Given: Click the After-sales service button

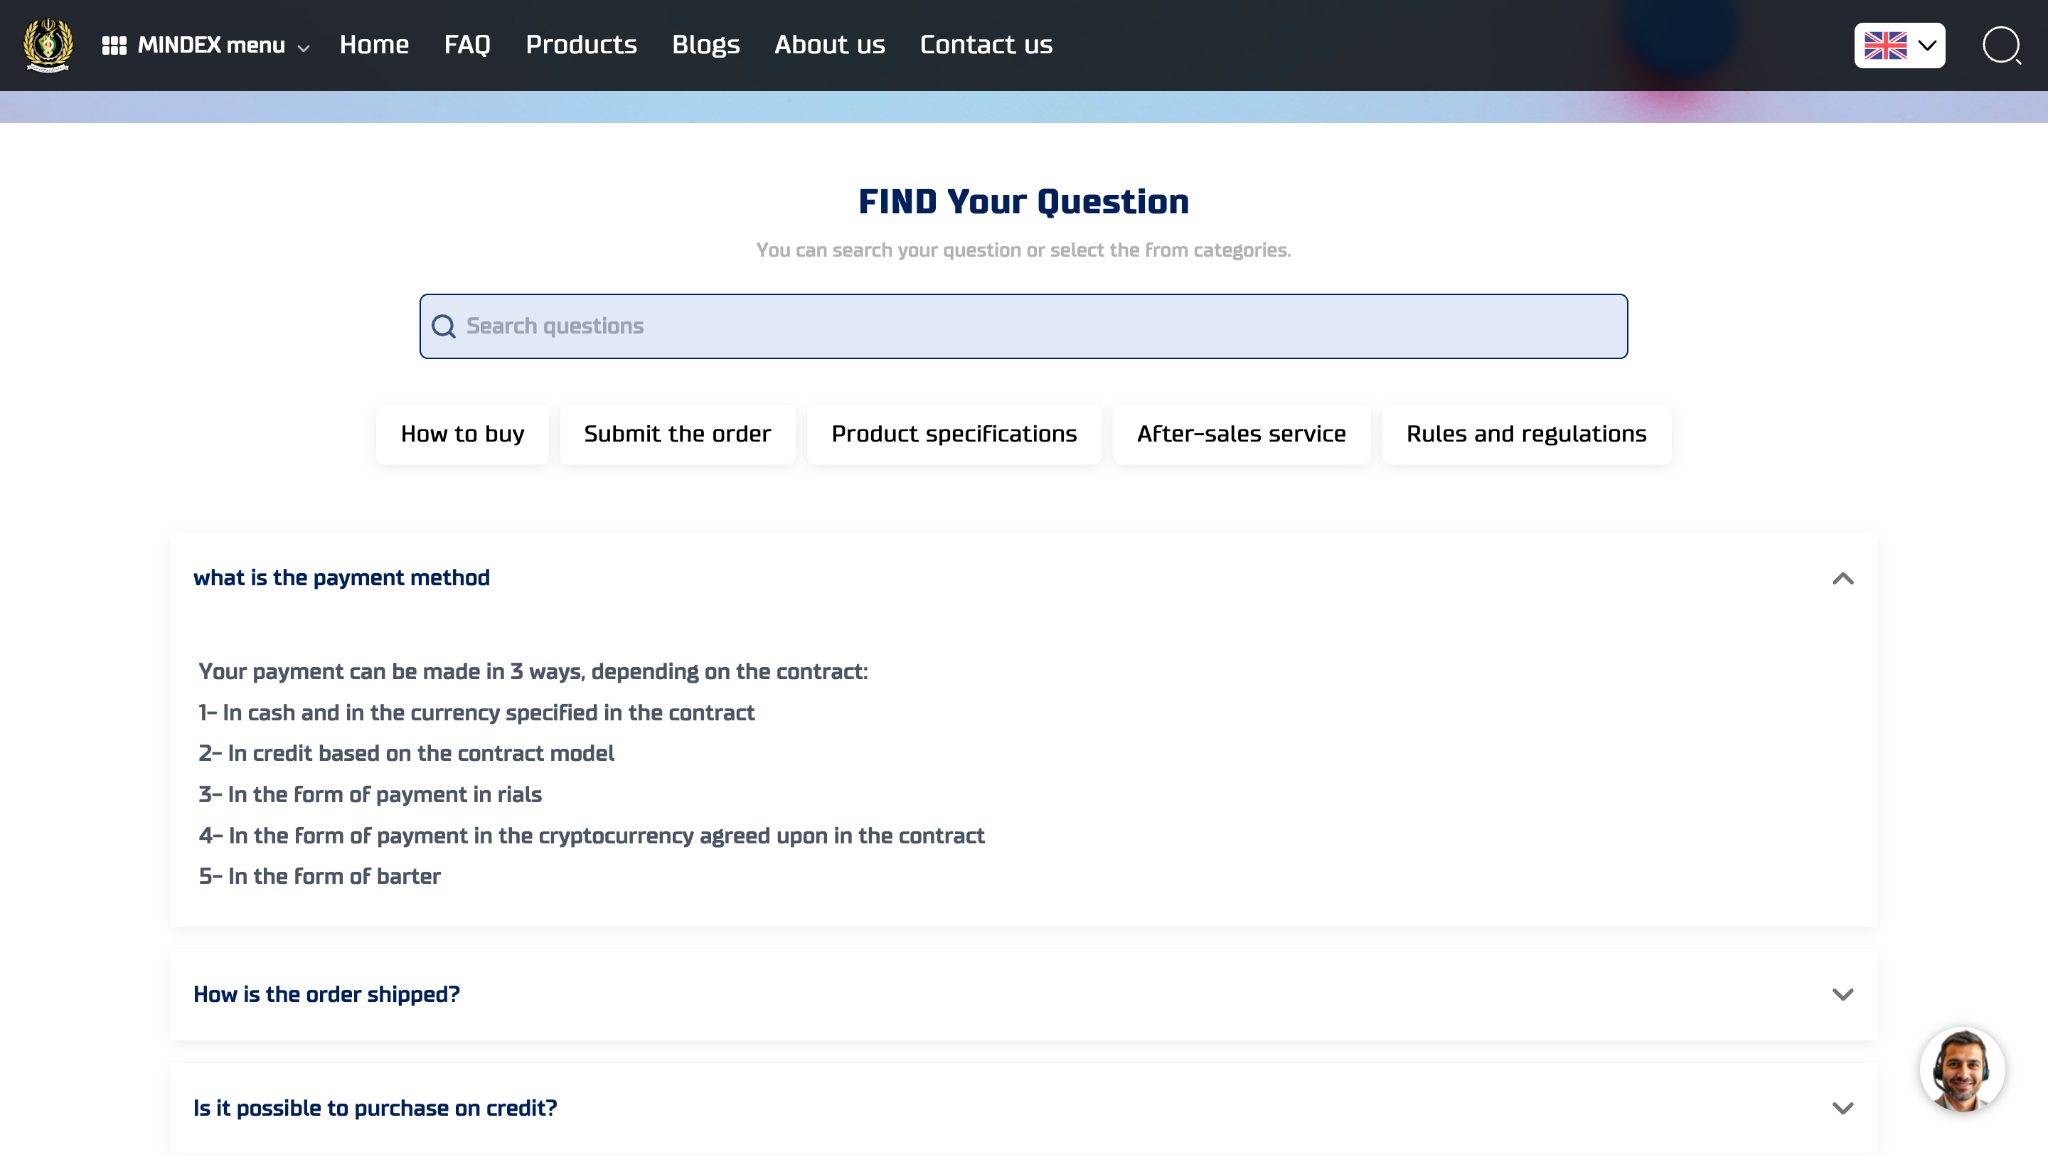Looking at the screenshot, I should click(1240, 434).
